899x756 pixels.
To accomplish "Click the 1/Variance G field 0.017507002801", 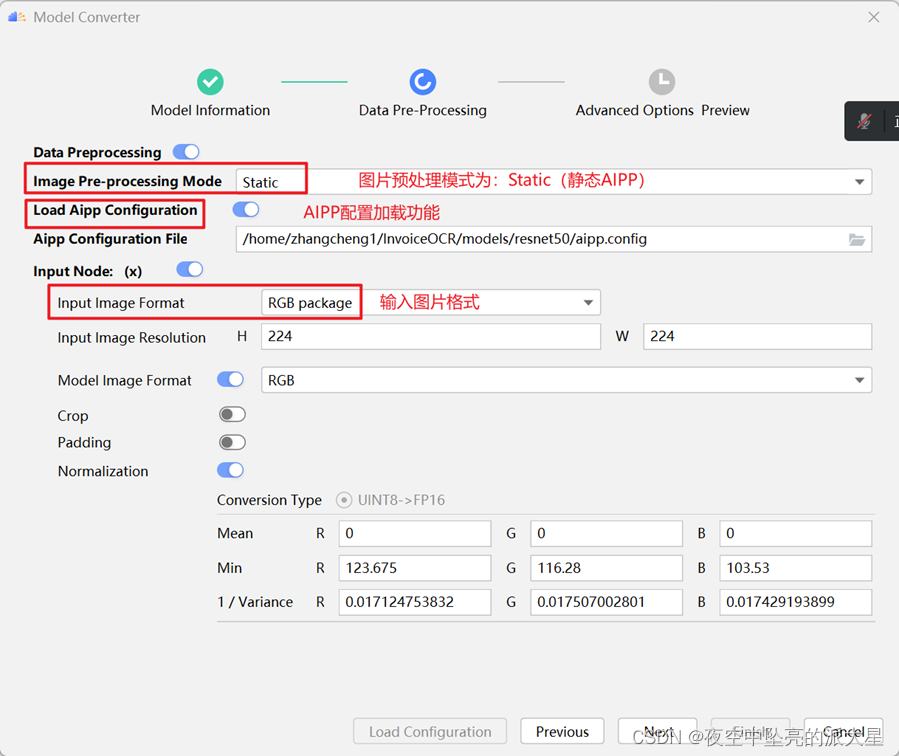I will pos(606,602).
